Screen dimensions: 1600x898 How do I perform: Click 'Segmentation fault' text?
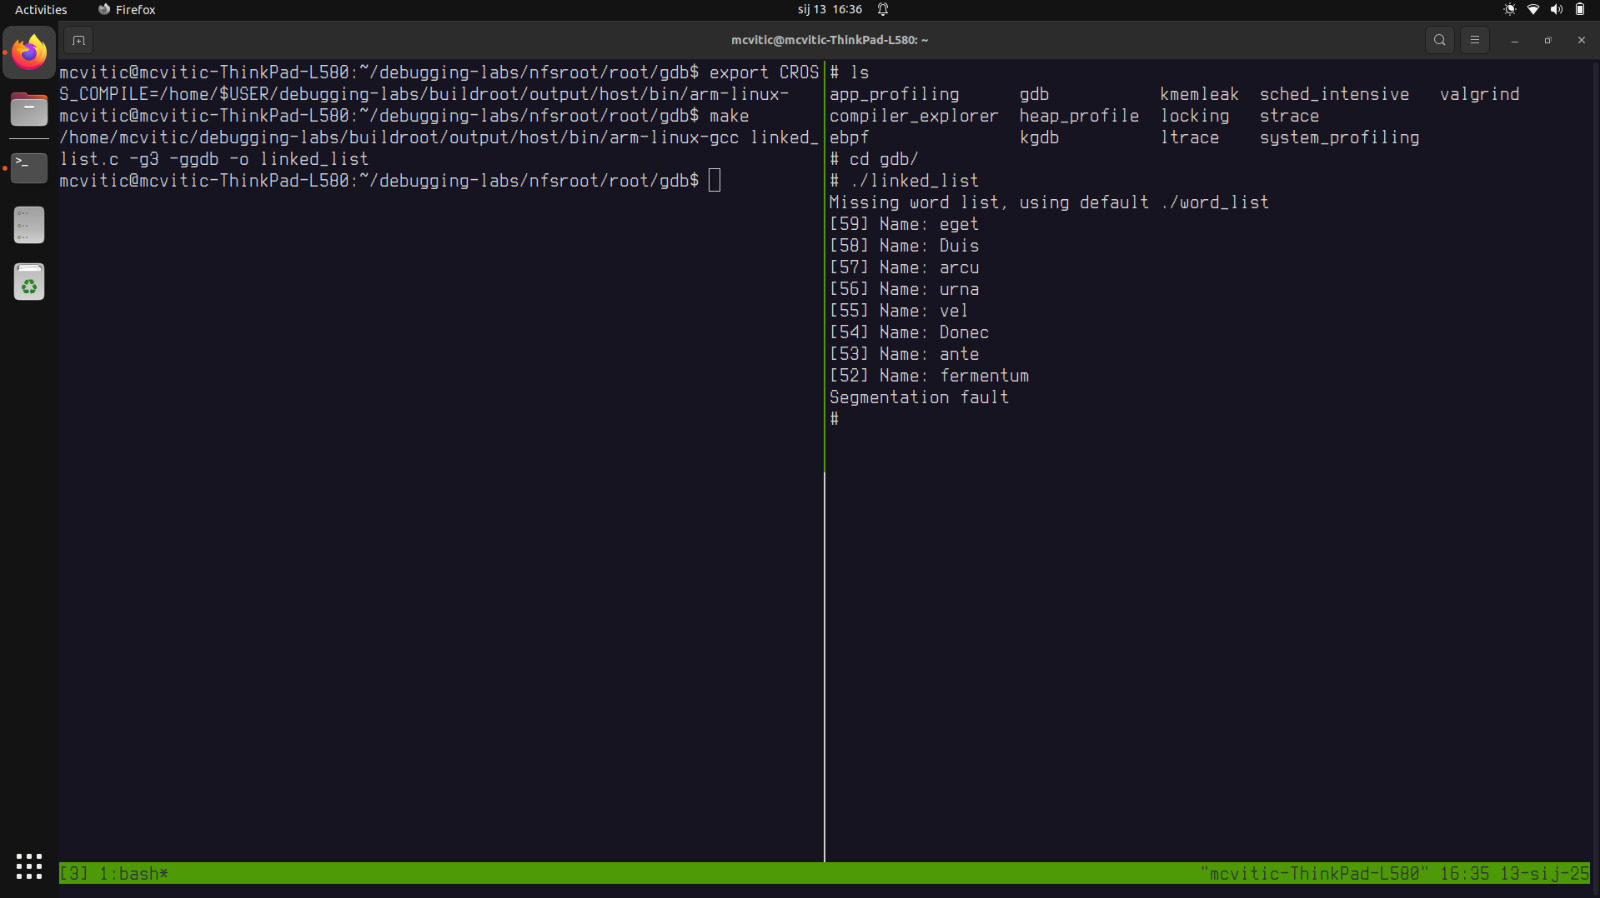pos(919,397)
